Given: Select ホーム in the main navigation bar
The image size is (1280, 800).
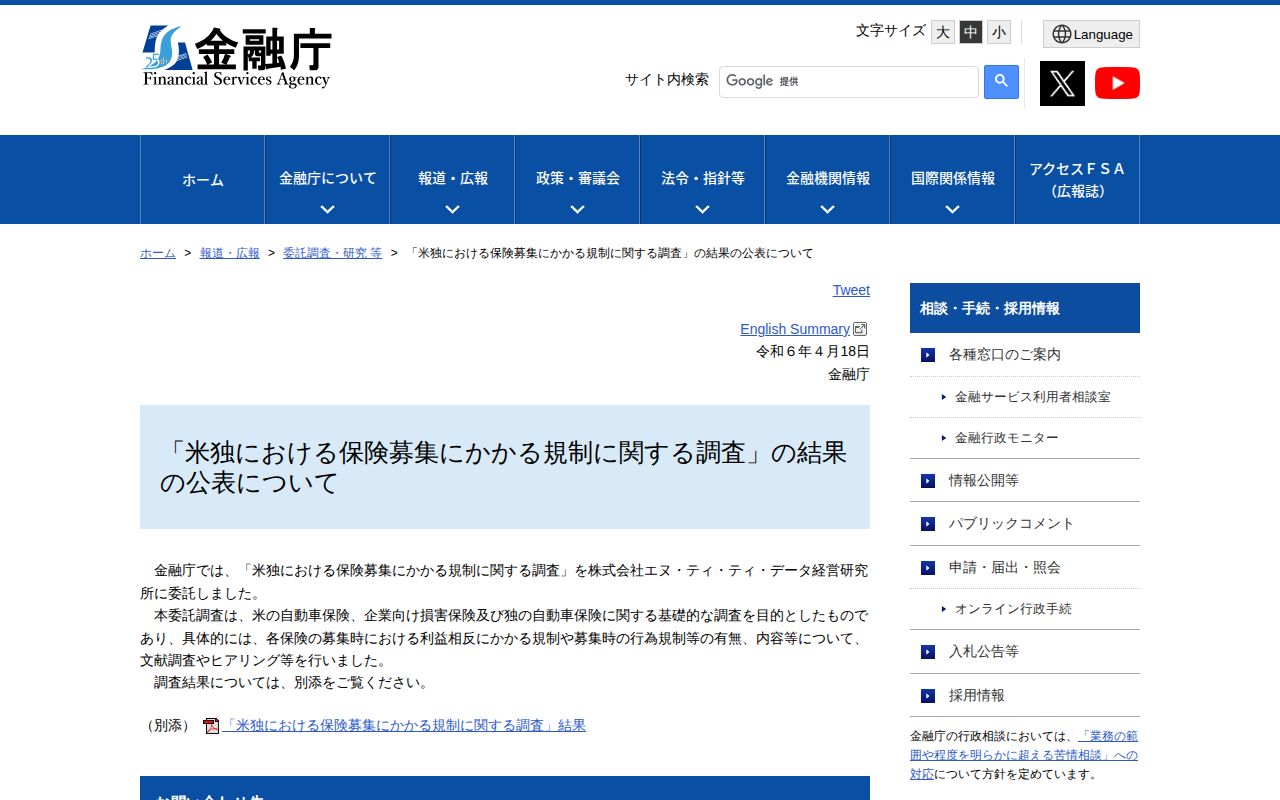Looking at the screenshot, I should coord(202,179).
